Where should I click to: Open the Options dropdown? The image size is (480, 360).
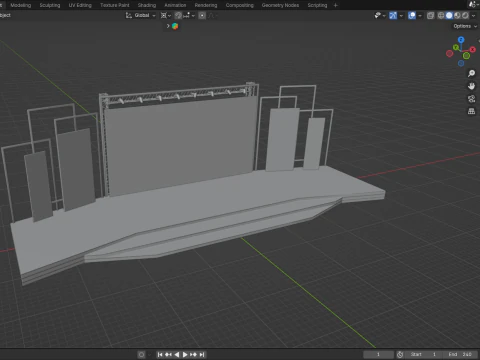point(465,26)
